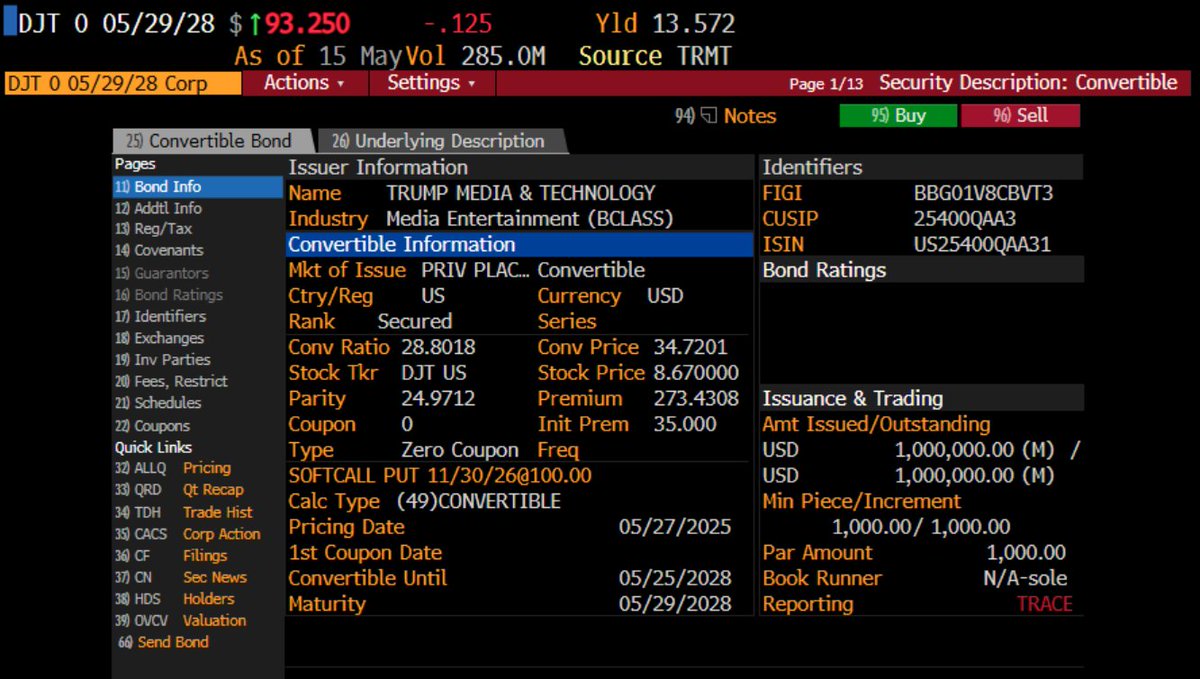Image resolution: width=1200 pixels, height=679 pixels.
Task: Click the Par Amount value 1,000.00
Action: coord(1026,553)
